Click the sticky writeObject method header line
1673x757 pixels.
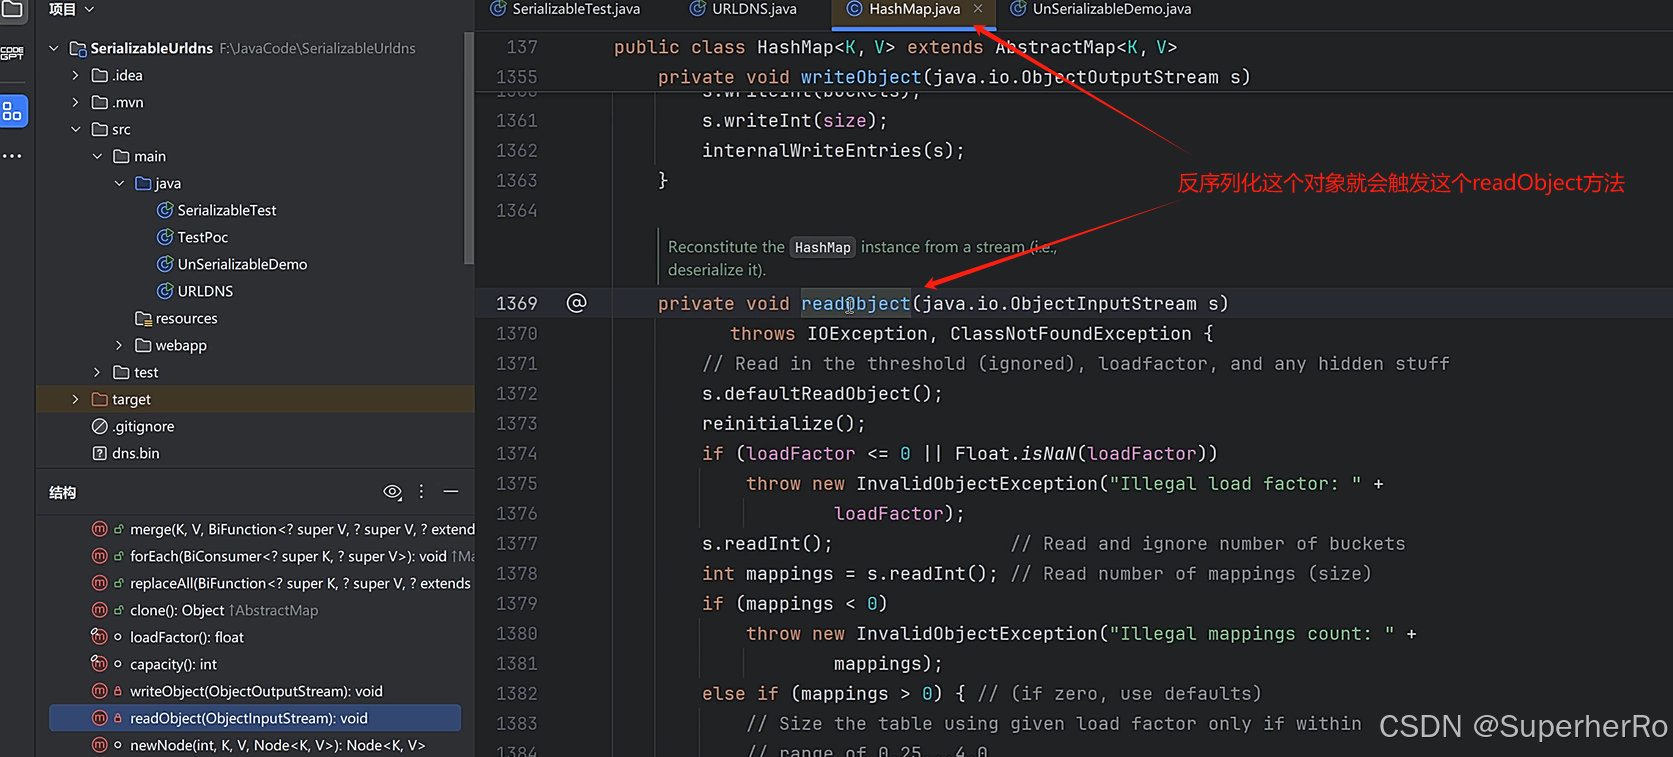tap(954, 77)
